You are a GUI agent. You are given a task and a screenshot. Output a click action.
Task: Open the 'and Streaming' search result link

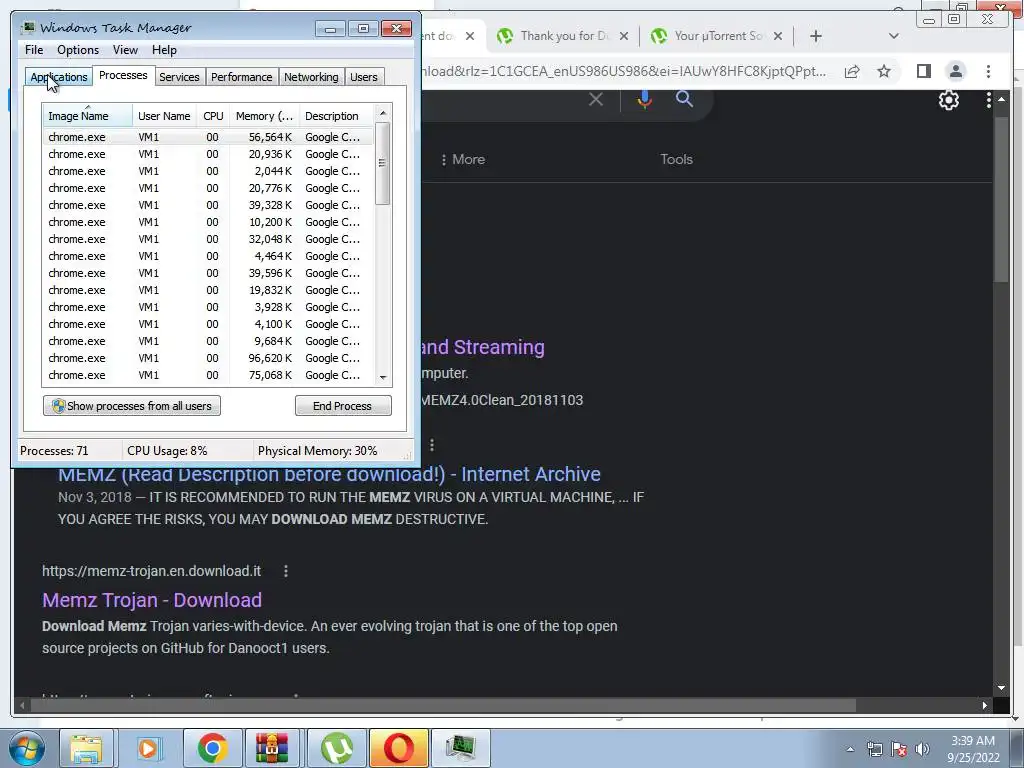[483, 347]
